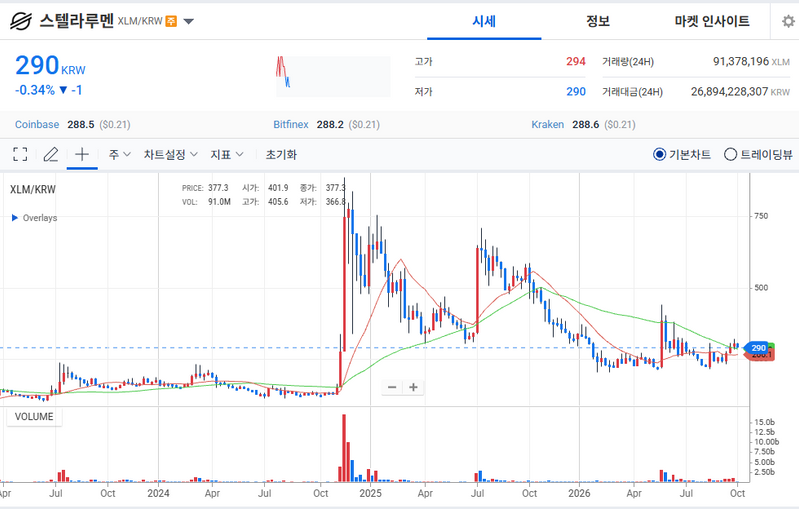Click the blue 290 price tag marker

757,348
